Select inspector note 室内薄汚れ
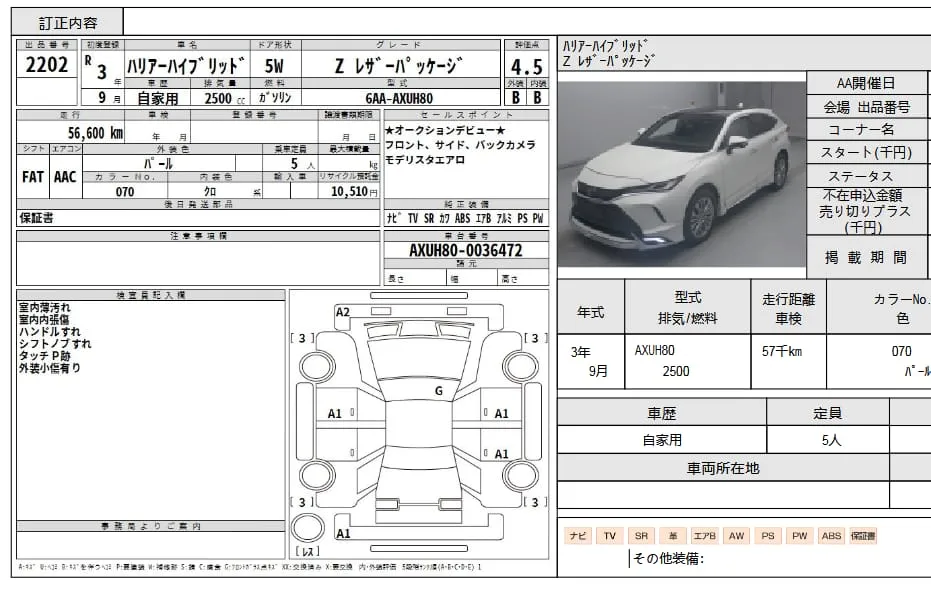 (45, 307)
